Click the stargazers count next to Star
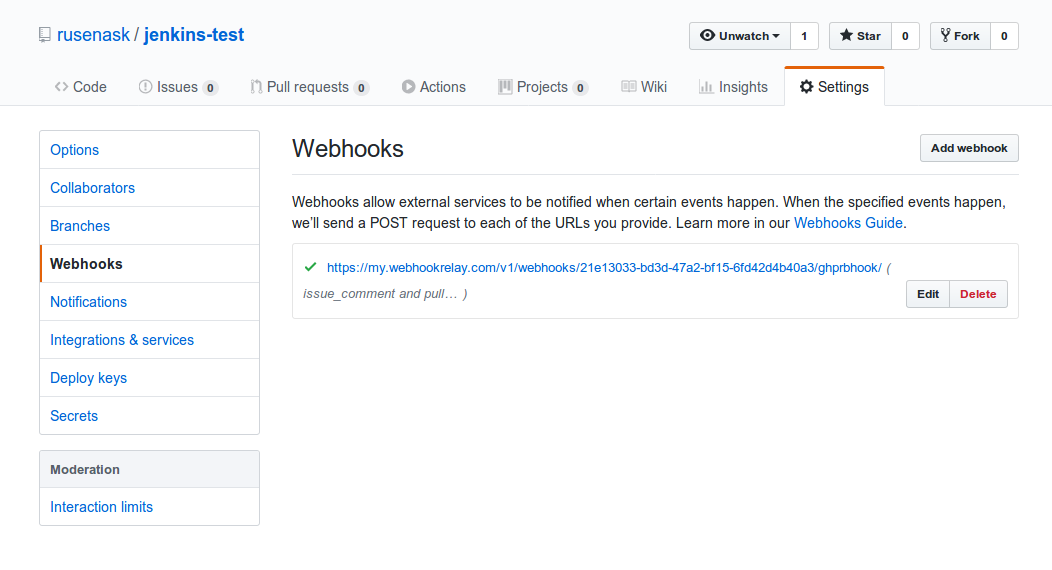1052x570 pixels. (905, 36)
